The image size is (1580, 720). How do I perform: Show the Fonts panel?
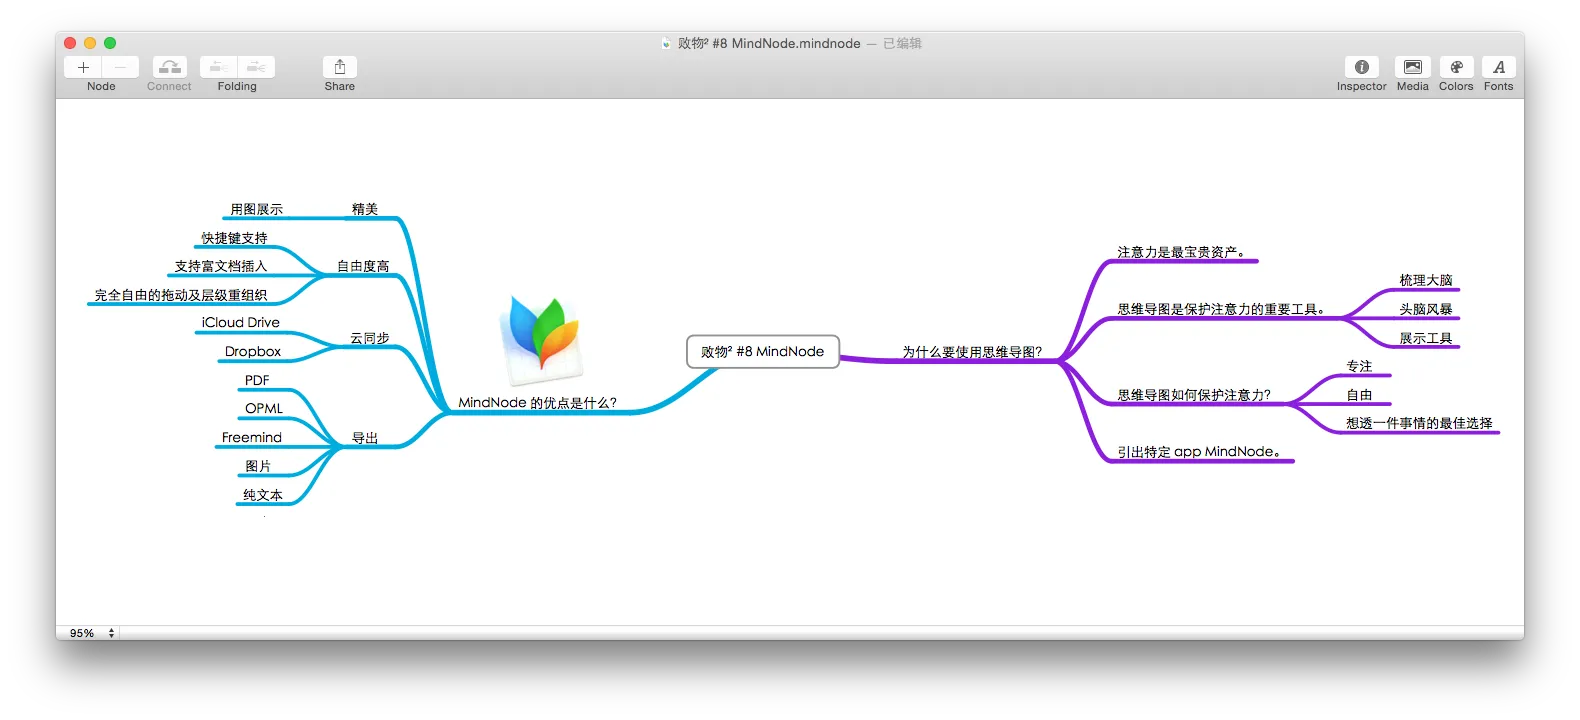1498,67
